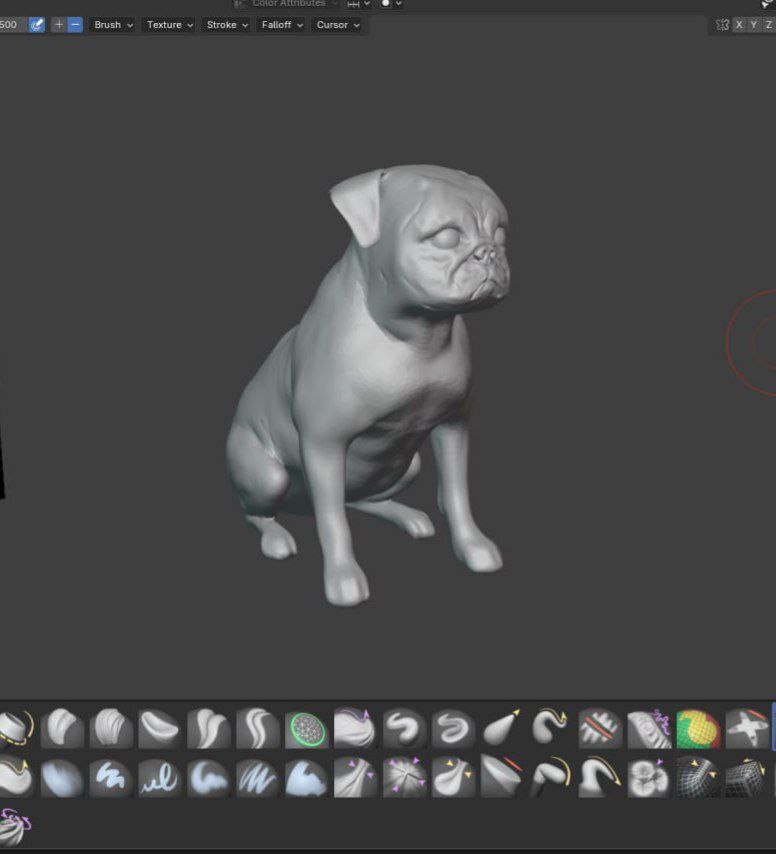Open the Falloff menu
Viewport: 776px width, 854px height.
[x=282, y=25]
